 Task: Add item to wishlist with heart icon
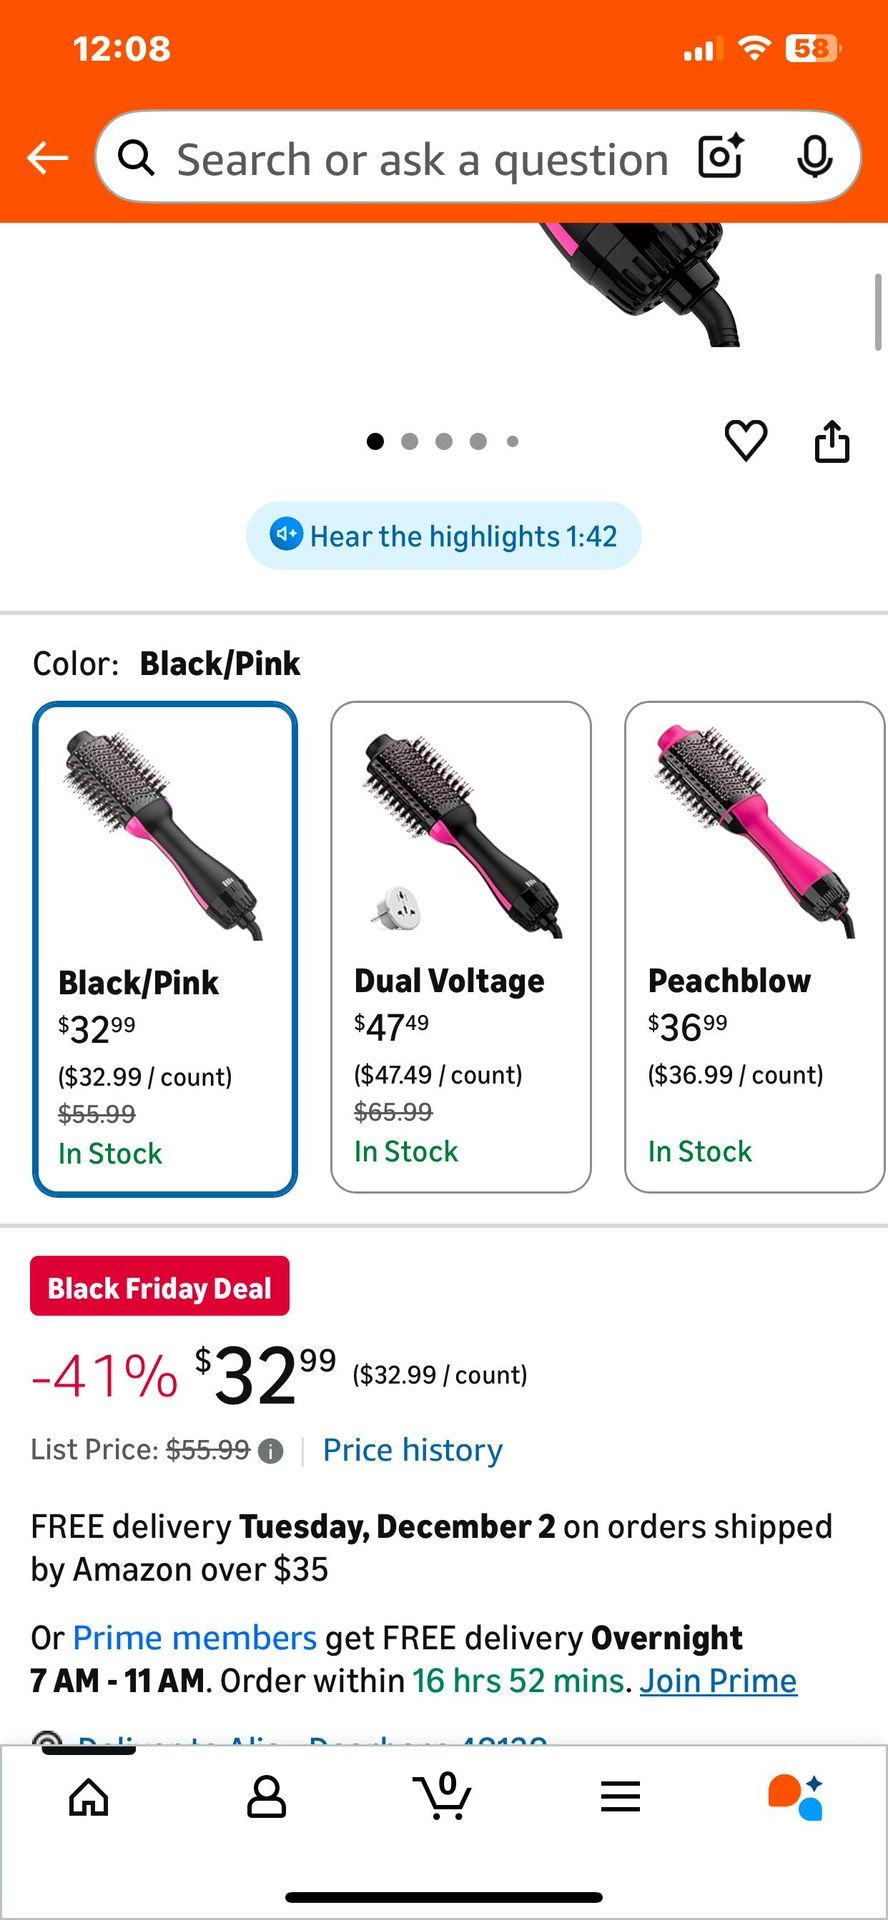(x=745, y=440)
